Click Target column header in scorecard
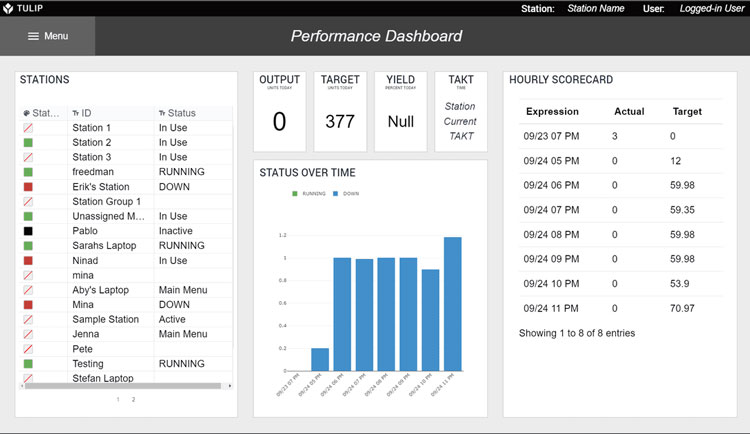The width and height of the screenshot is (750, 434). pyautogui.click(x=687, y=111)
